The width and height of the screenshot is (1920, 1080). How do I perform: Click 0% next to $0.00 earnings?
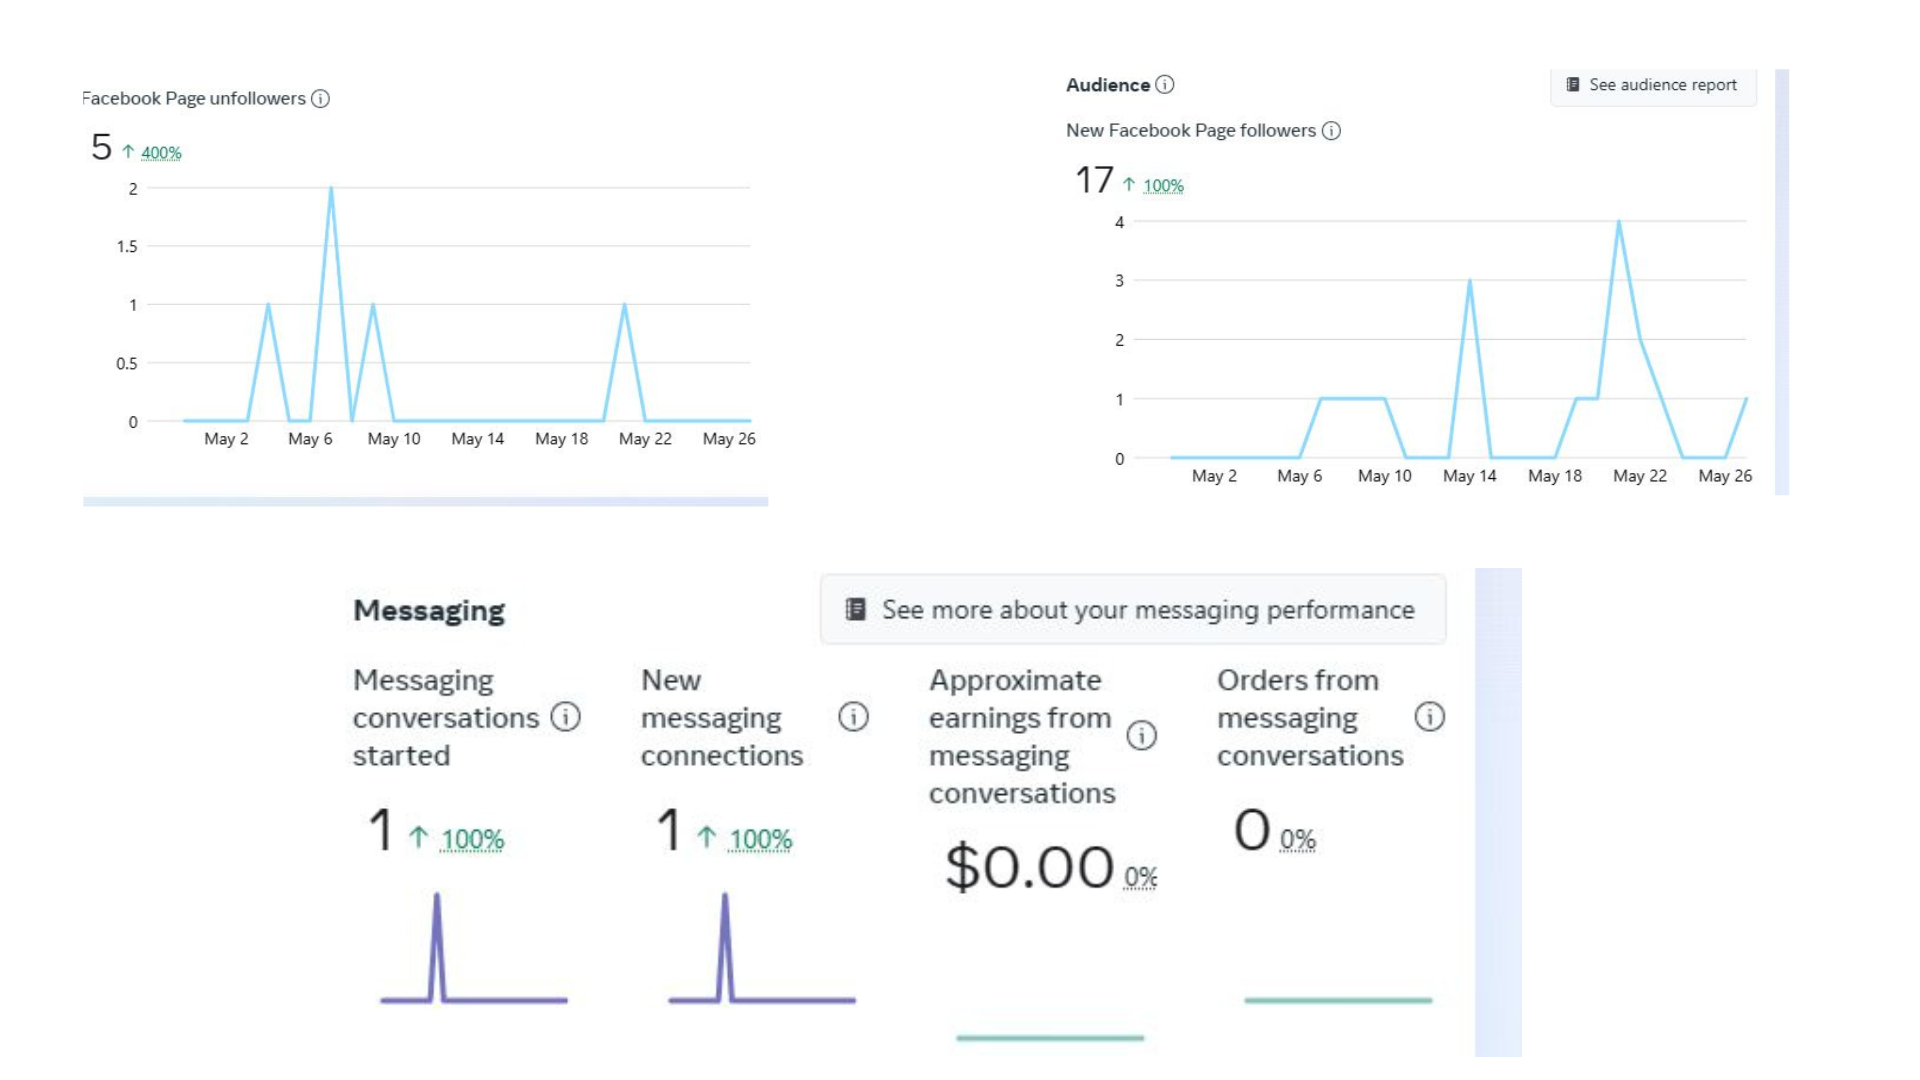click(x=1140, y=878)
